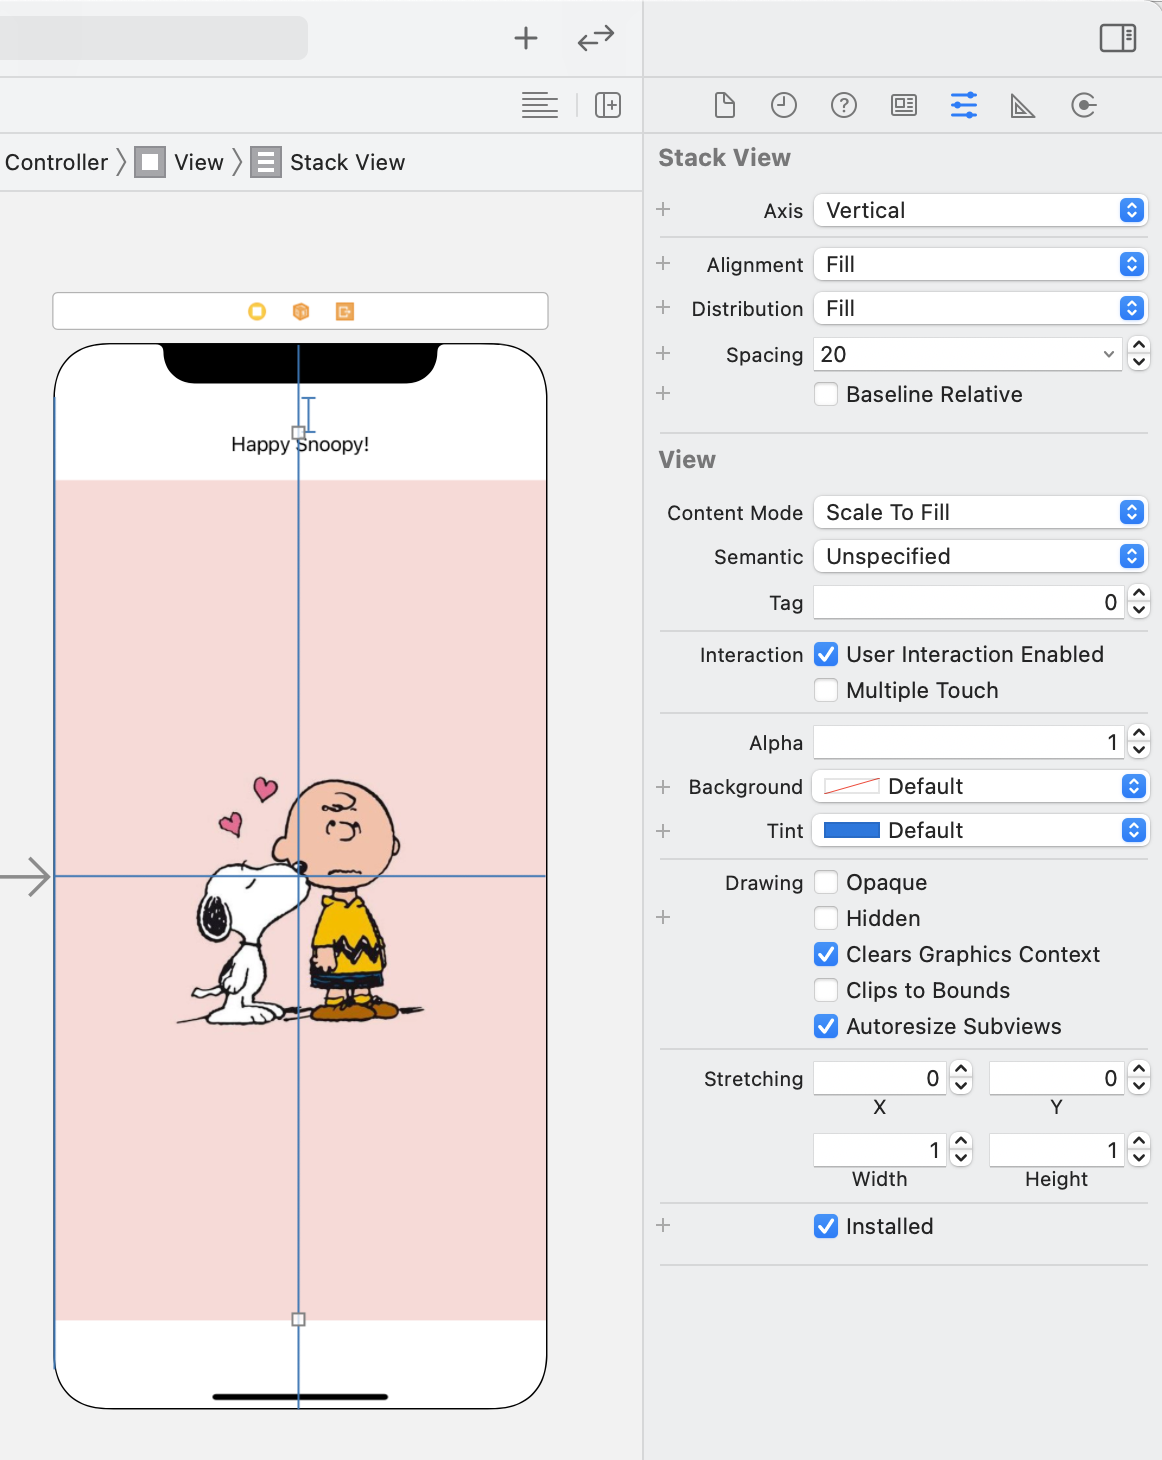Check the Hidden drawing option
The image size is (1162, 1460).
tap(826, 918)
